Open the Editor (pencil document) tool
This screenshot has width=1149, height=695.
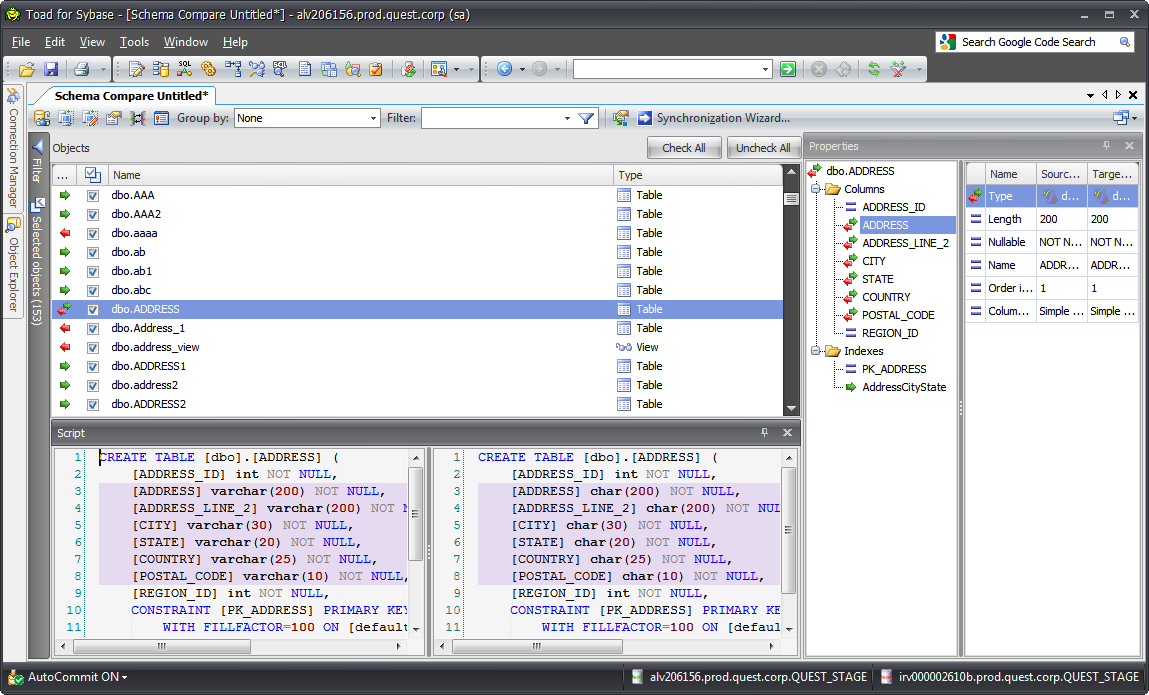tap(136, 70)
